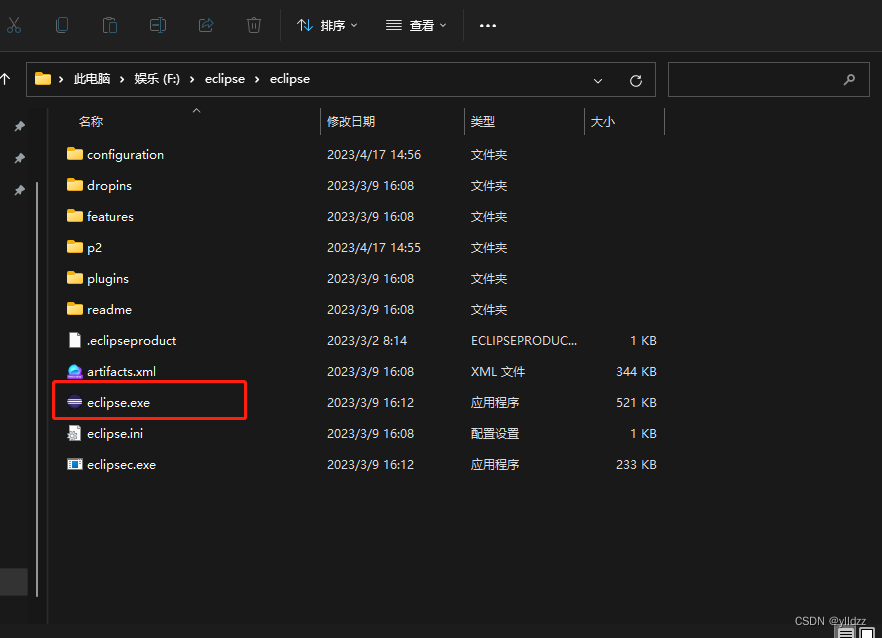Open the 排序 sort dropdown
The image size is (882, 638).
pos(327,25)
